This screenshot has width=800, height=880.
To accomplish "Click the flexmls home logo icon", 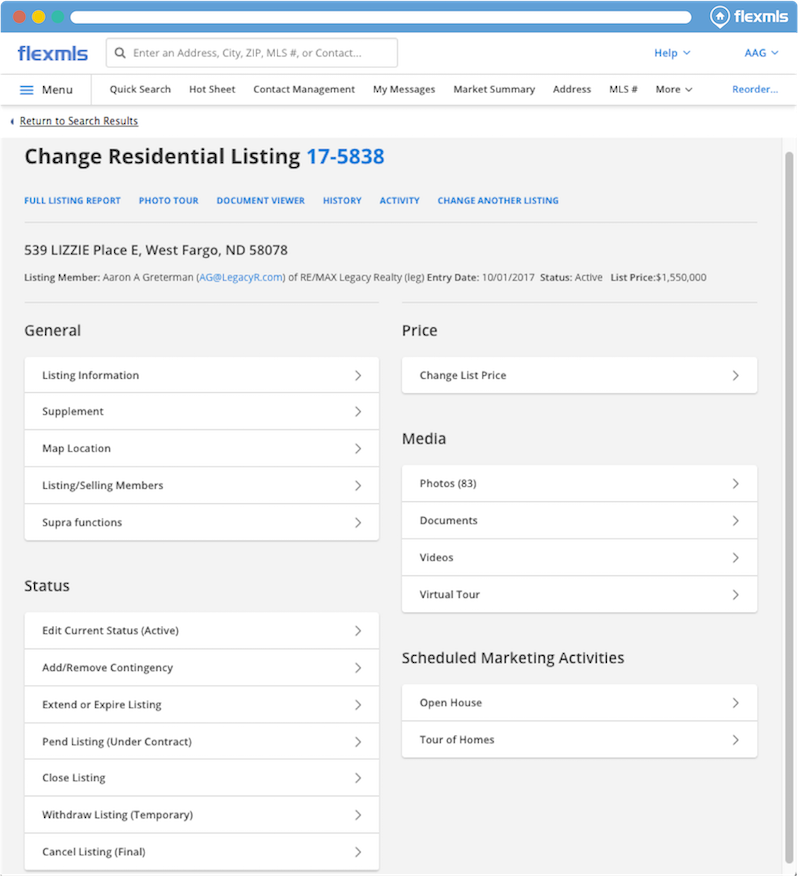I will click(720, 16).
